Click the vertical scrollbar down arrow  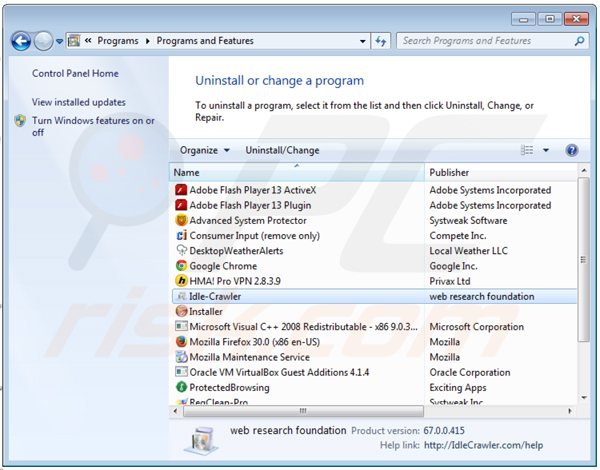pyautogui.click(x=584, y=398)
